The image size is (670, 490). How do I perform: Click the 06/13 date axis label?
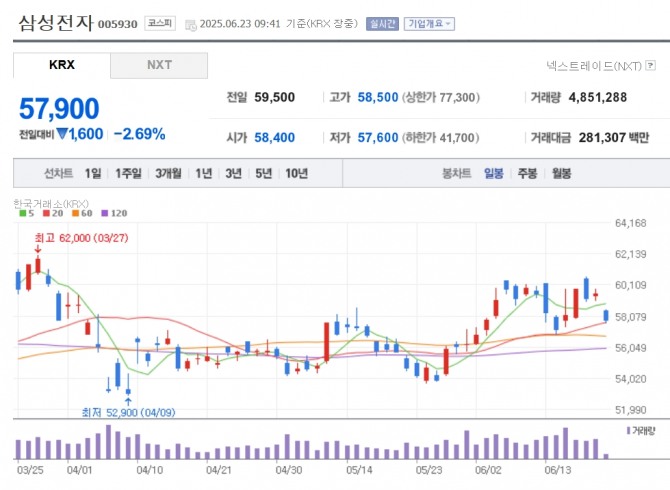tap(558, 470)
